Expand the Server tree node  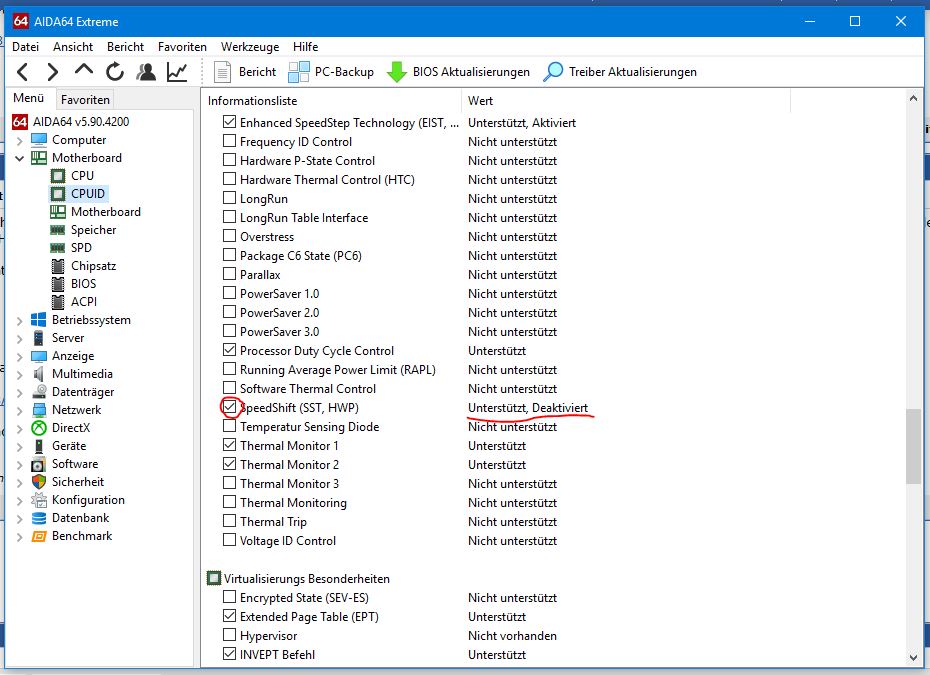point(20,339)
